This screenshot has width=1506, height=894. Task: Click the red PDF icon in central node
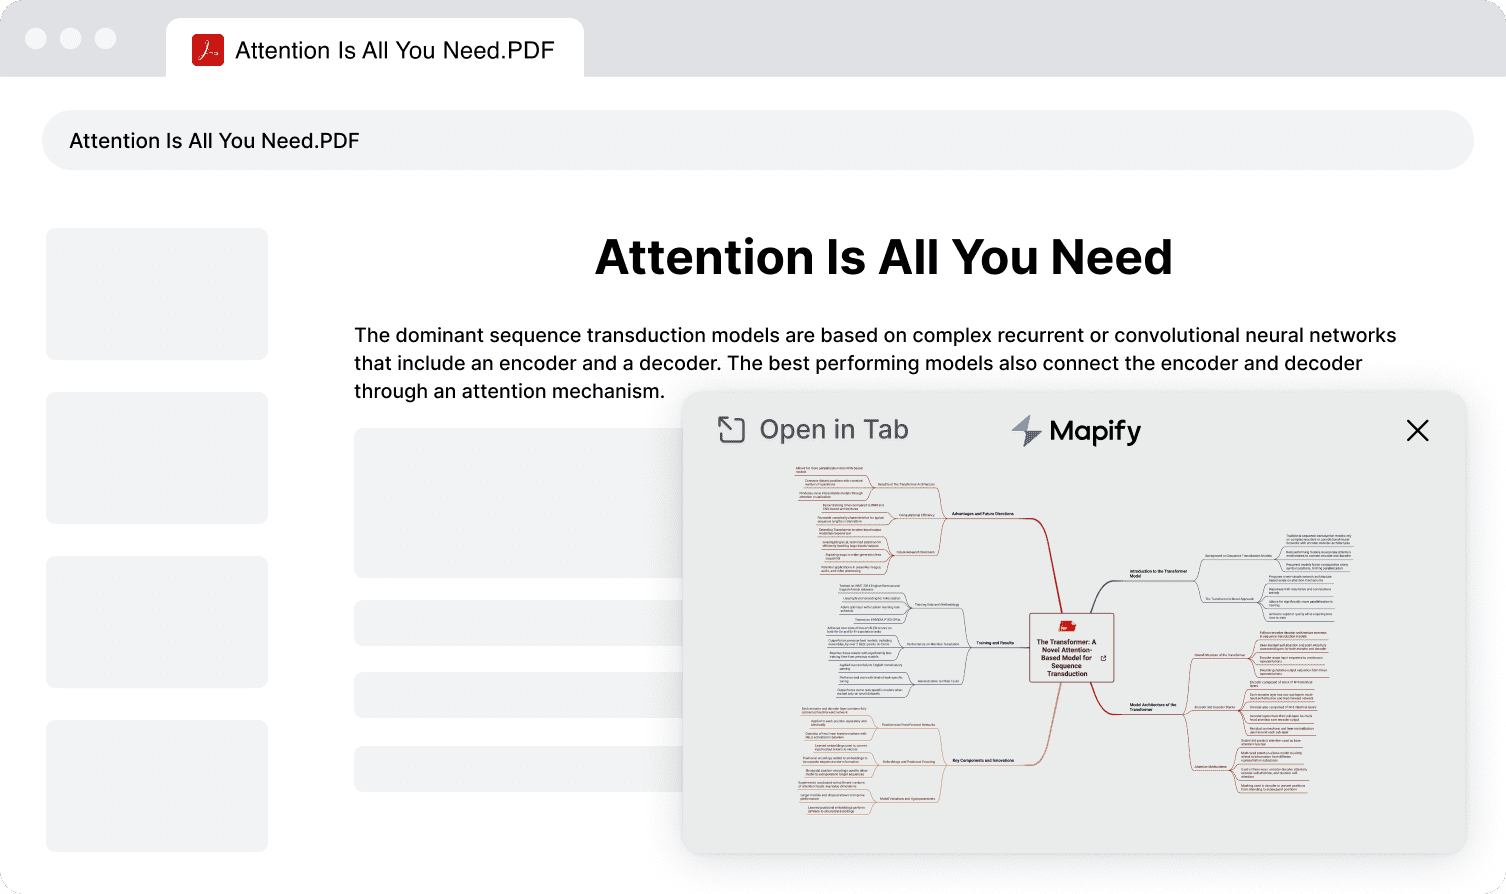[x=1067, y=627]
